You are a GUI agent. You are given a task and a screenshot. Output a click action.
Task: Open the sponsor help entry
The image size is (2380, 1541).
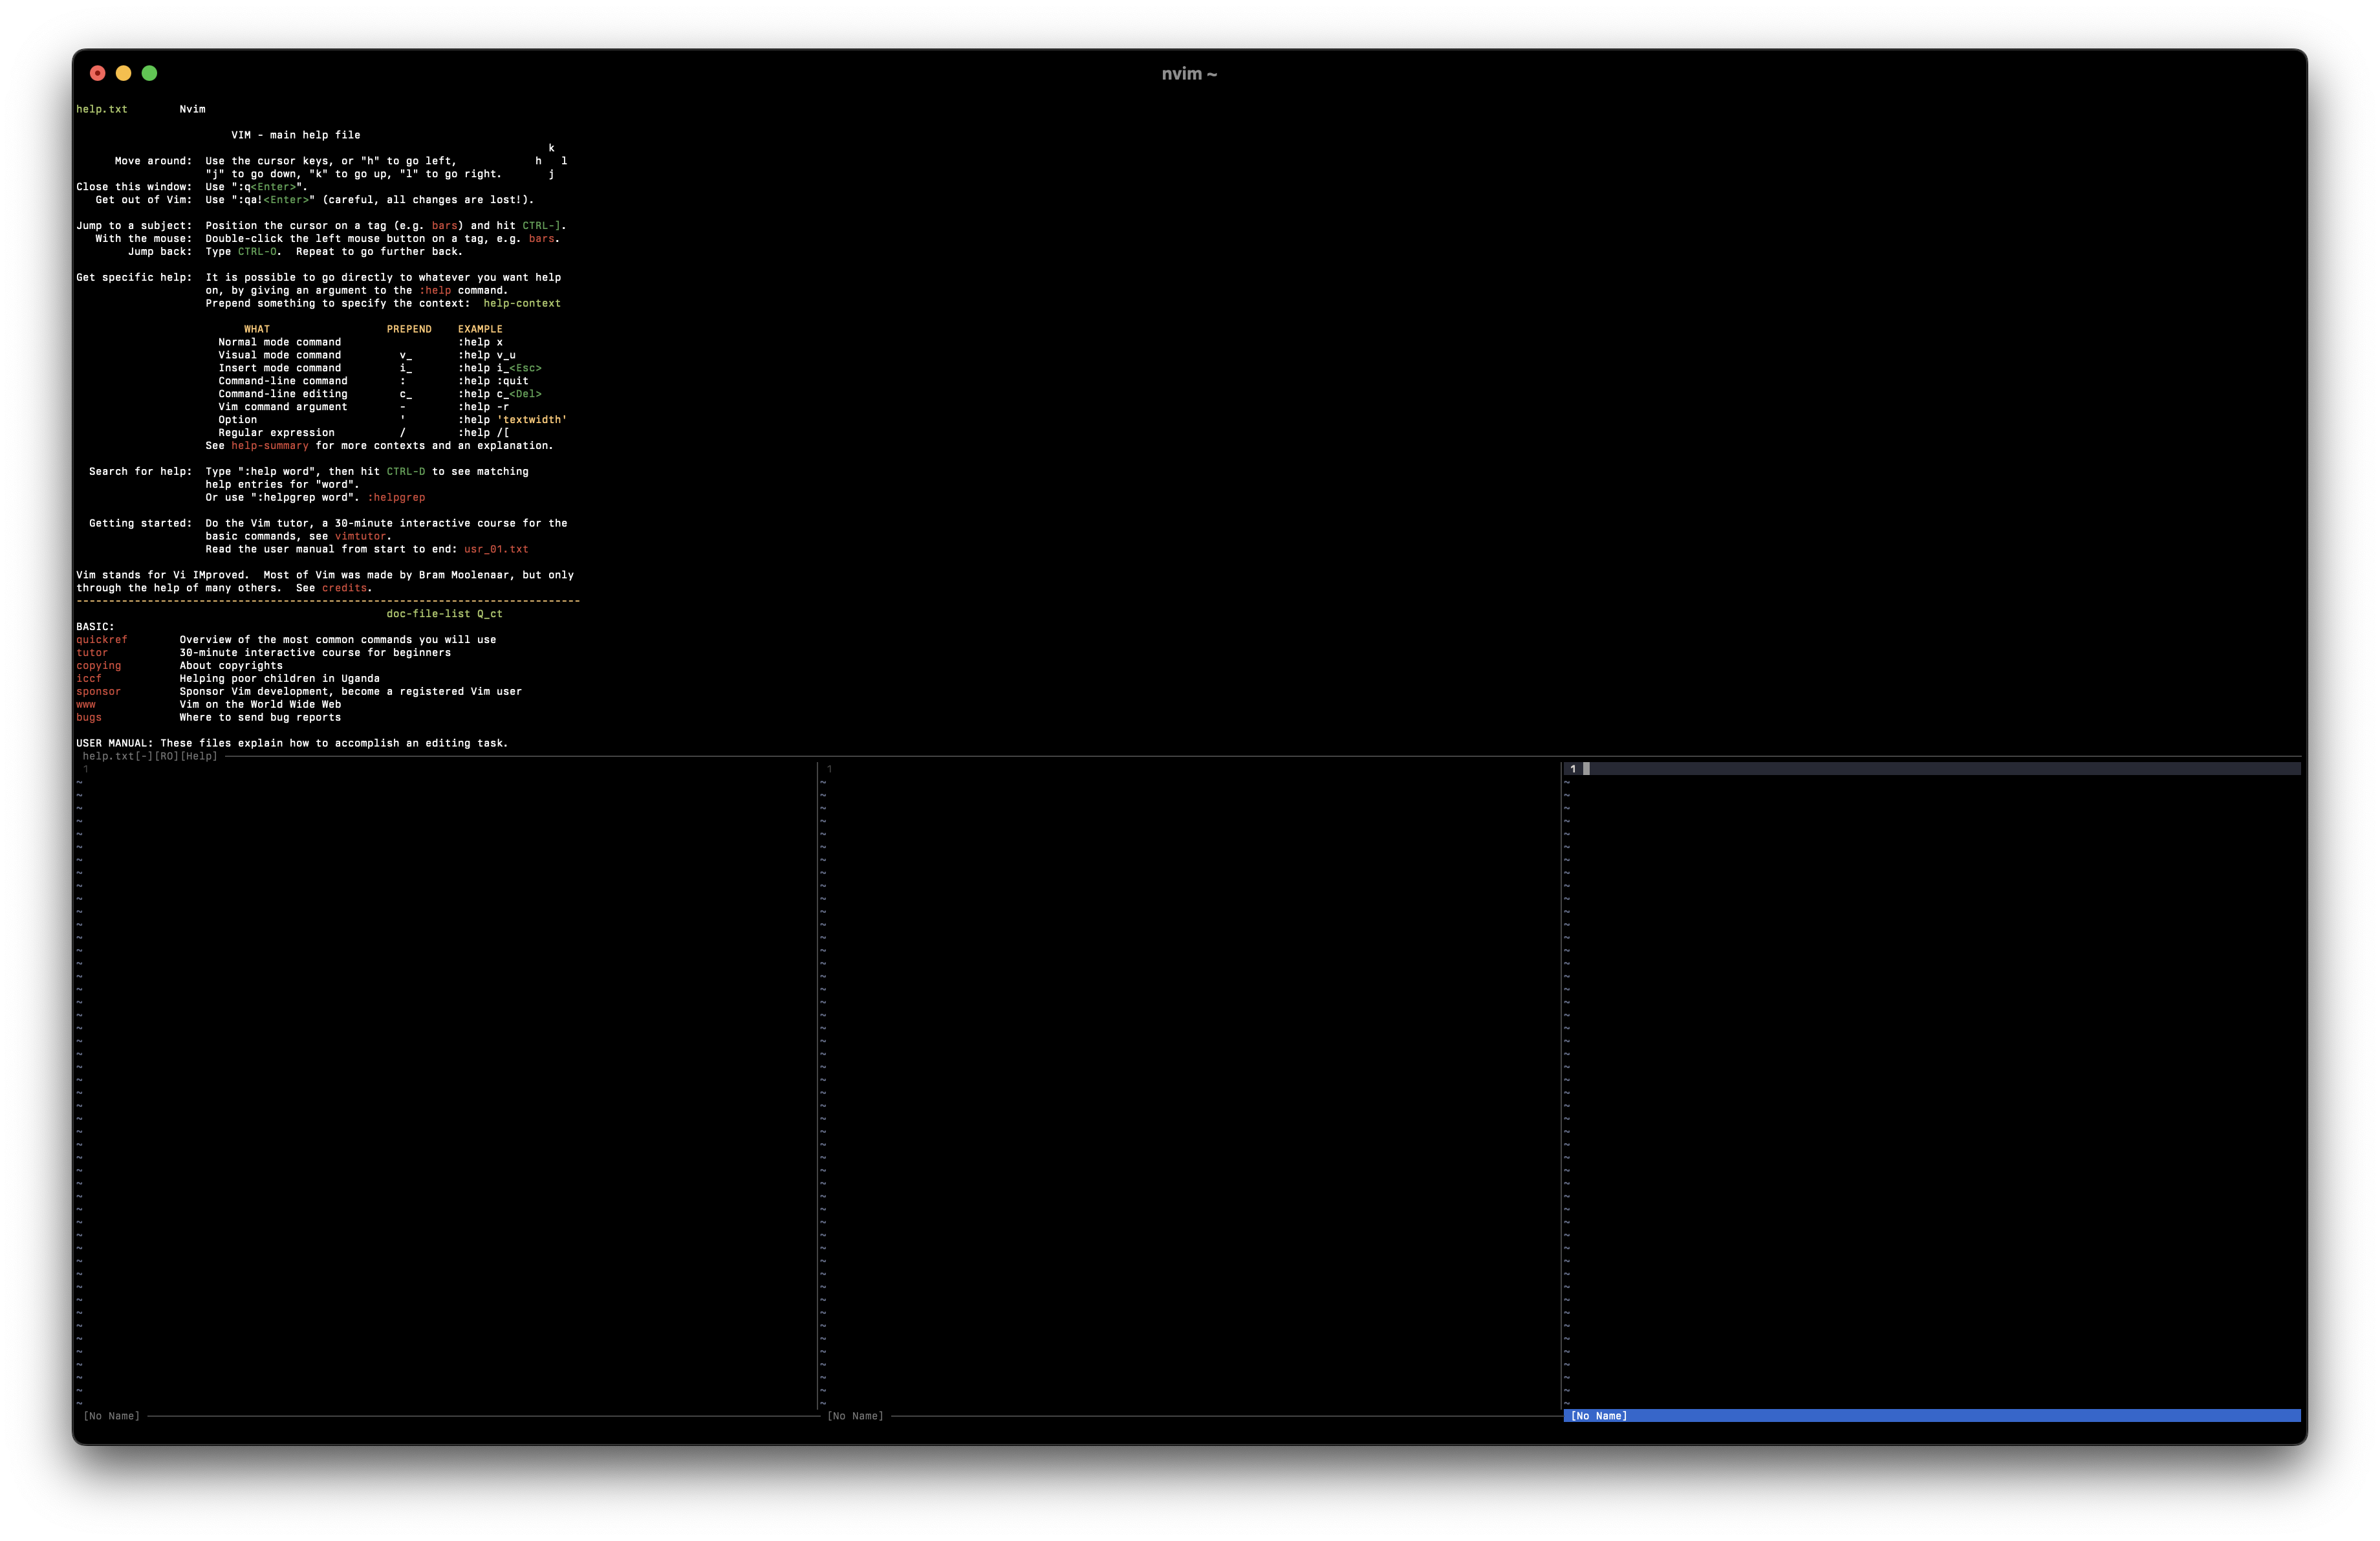[98, 691]
